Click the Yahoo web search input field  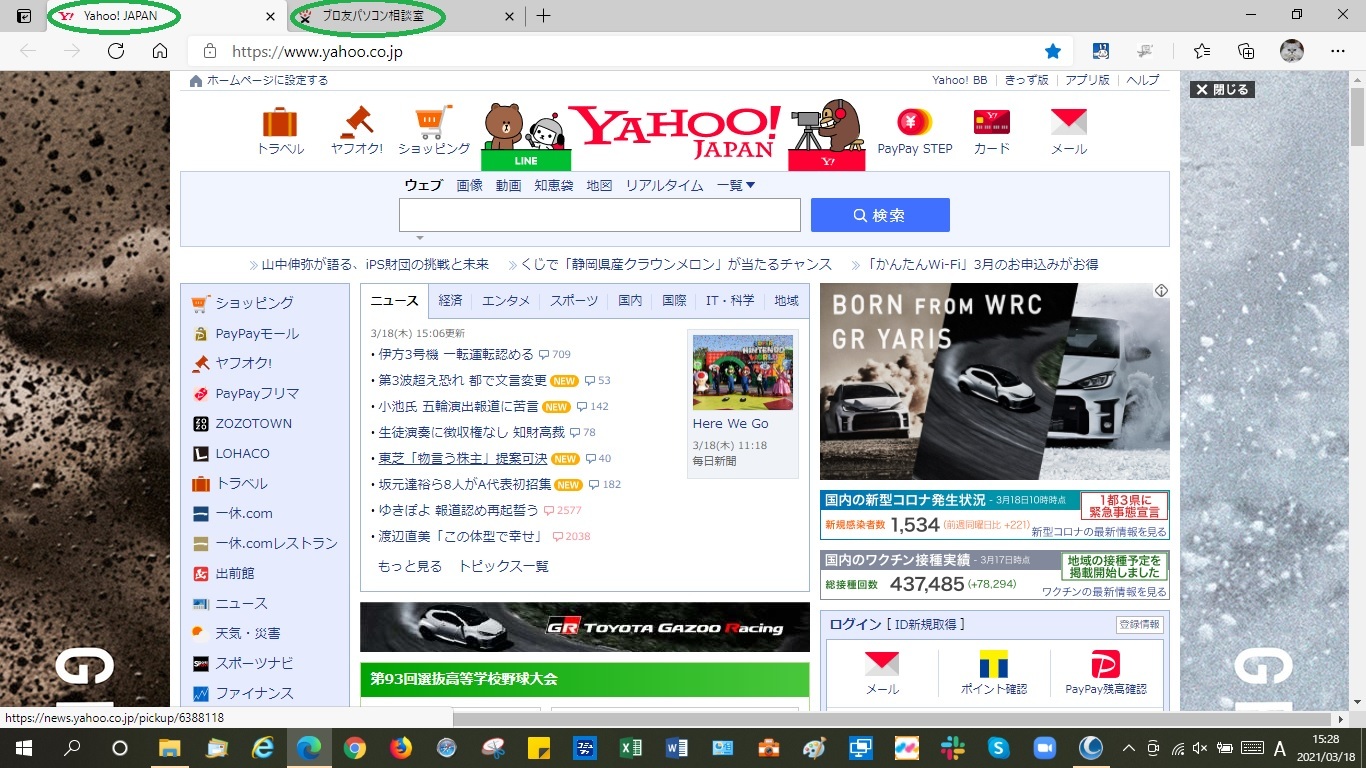[x=600, y=215]
